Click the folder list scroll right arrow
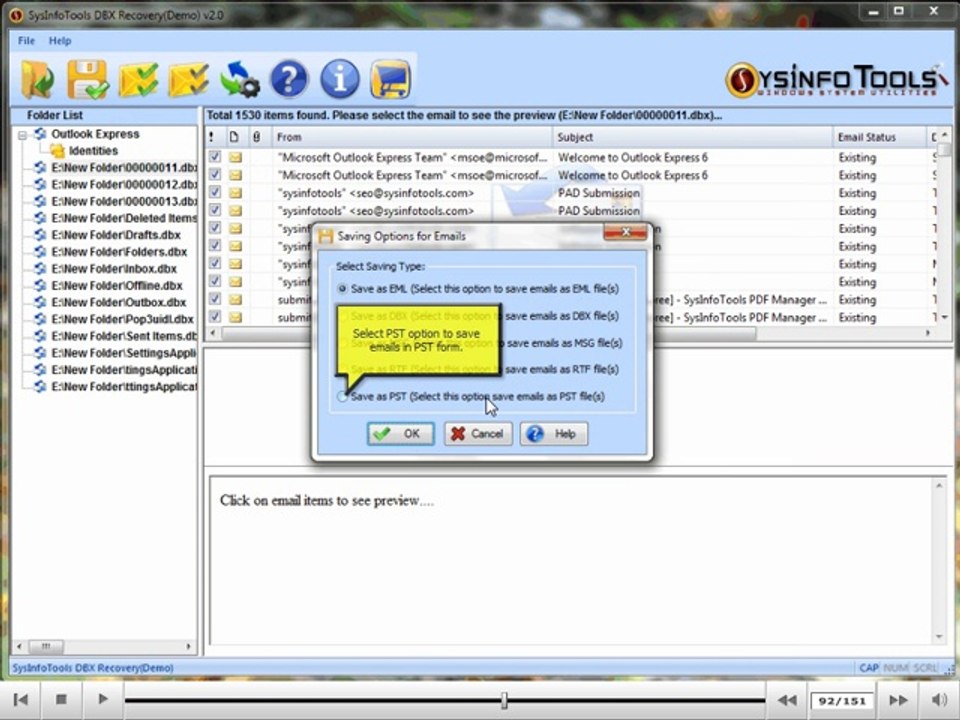Screen dimensions: 960x720 (x=189, y=646)
